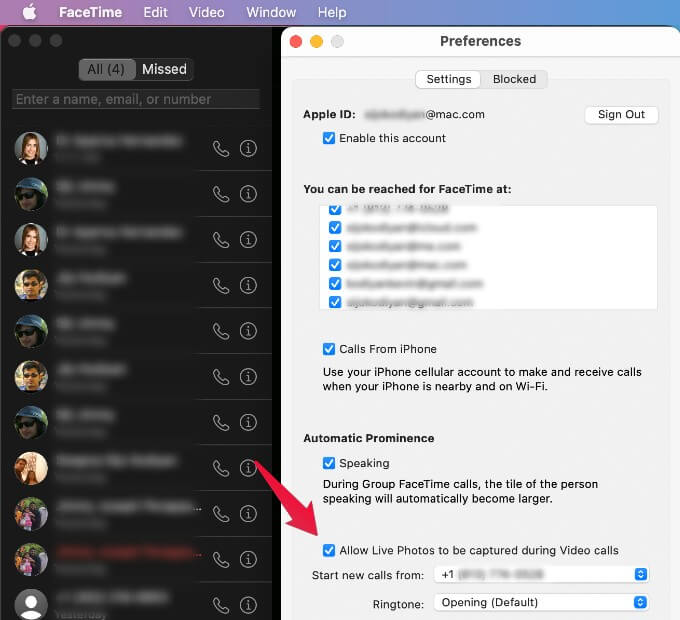Open info for the ninth contact row
680x620 pixels.
coord(248,514)
